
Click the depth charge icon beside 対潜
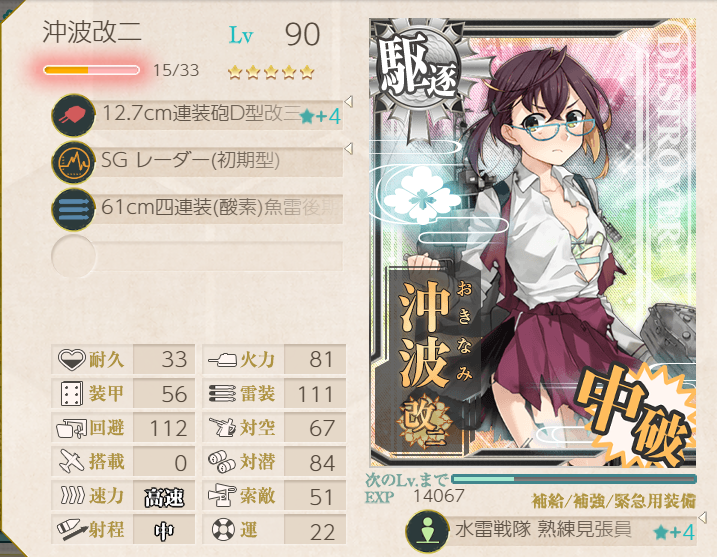[222, 461]
